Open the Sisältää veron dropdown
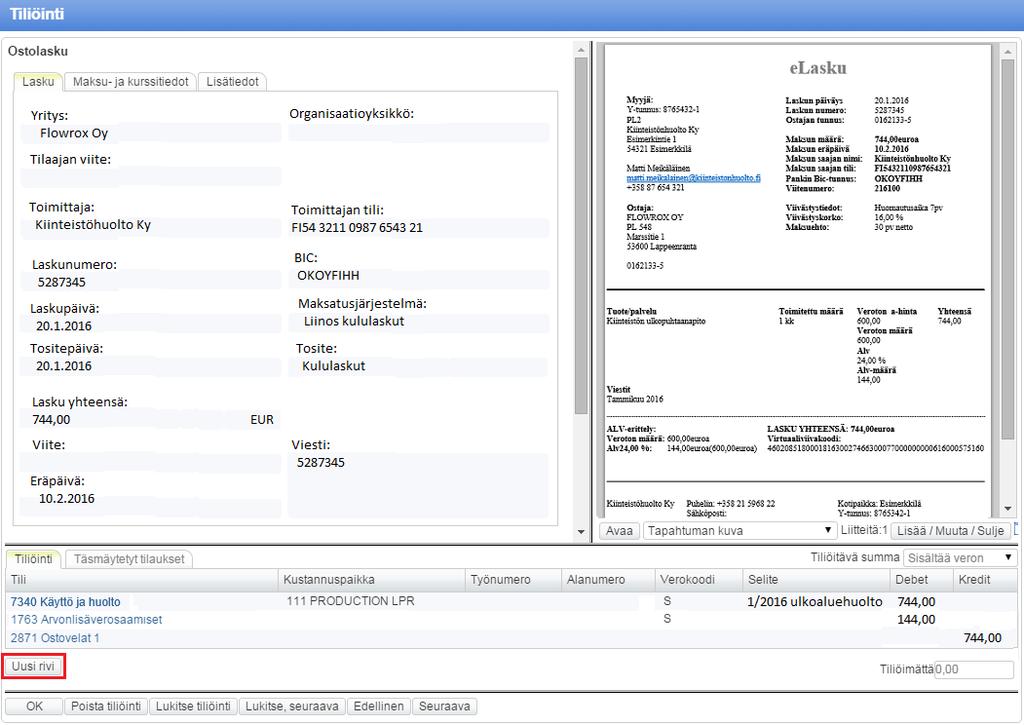 959,558
